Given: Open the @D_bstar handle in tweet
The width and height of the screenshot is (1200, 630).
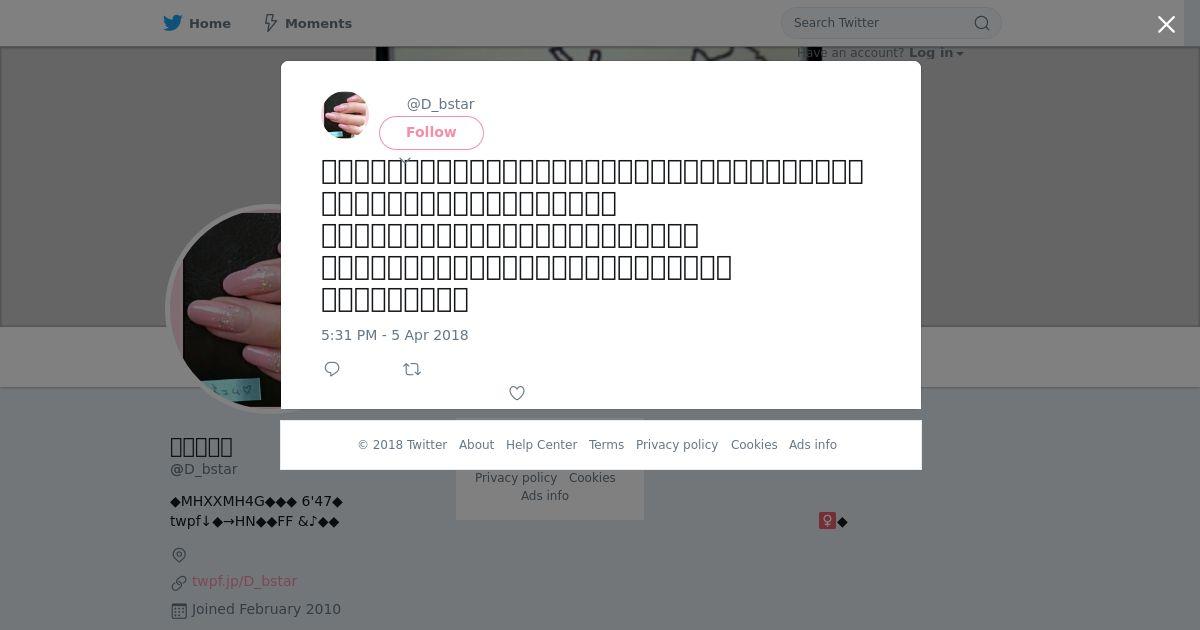Looking at the screenshot, I should 440,104.
